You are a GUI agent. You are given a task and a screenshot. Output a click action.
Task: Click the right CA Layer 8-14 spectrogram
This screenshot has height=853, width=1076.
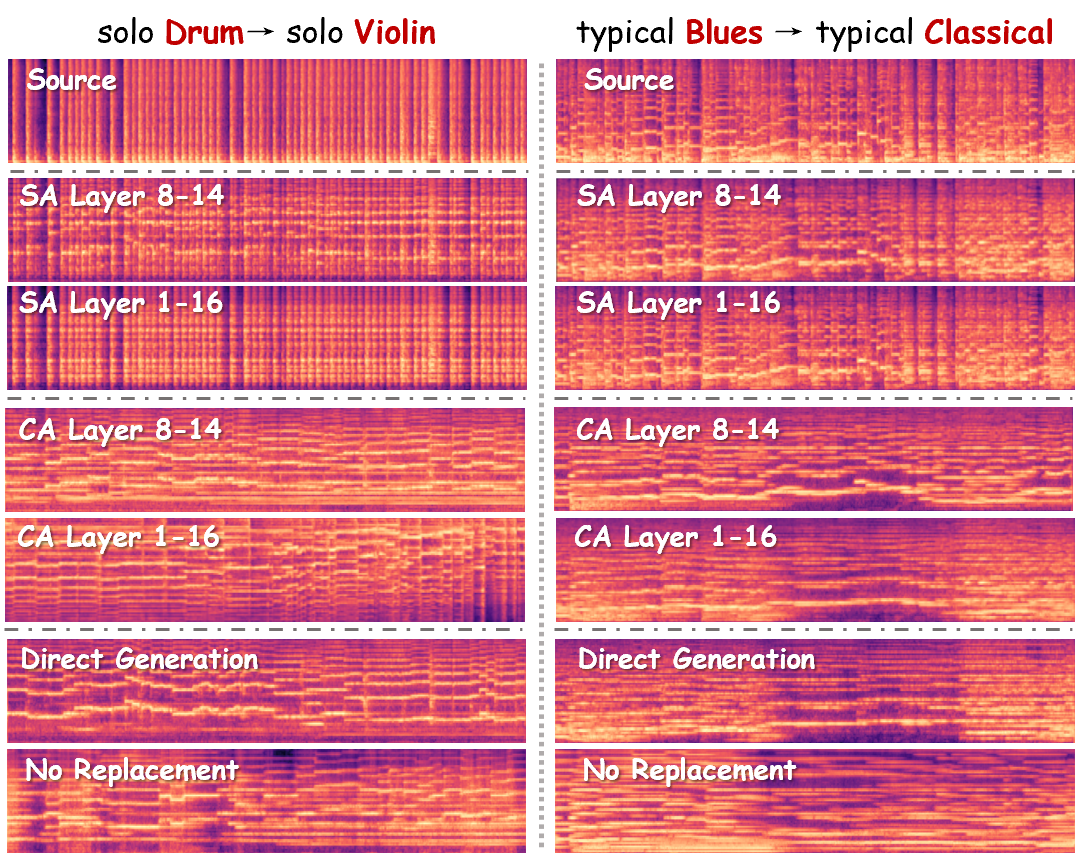pyautogui.click(x=813, y=458)
